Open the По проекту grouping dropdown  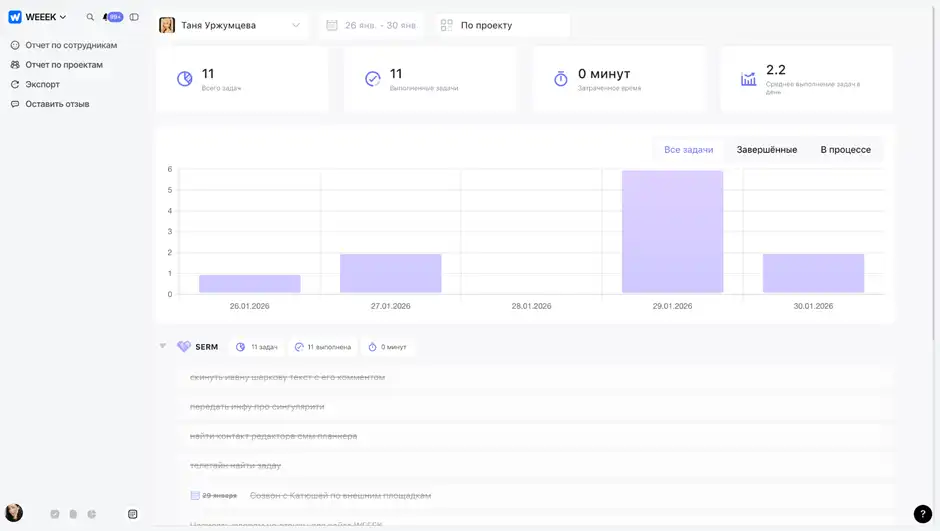[503, 25]
